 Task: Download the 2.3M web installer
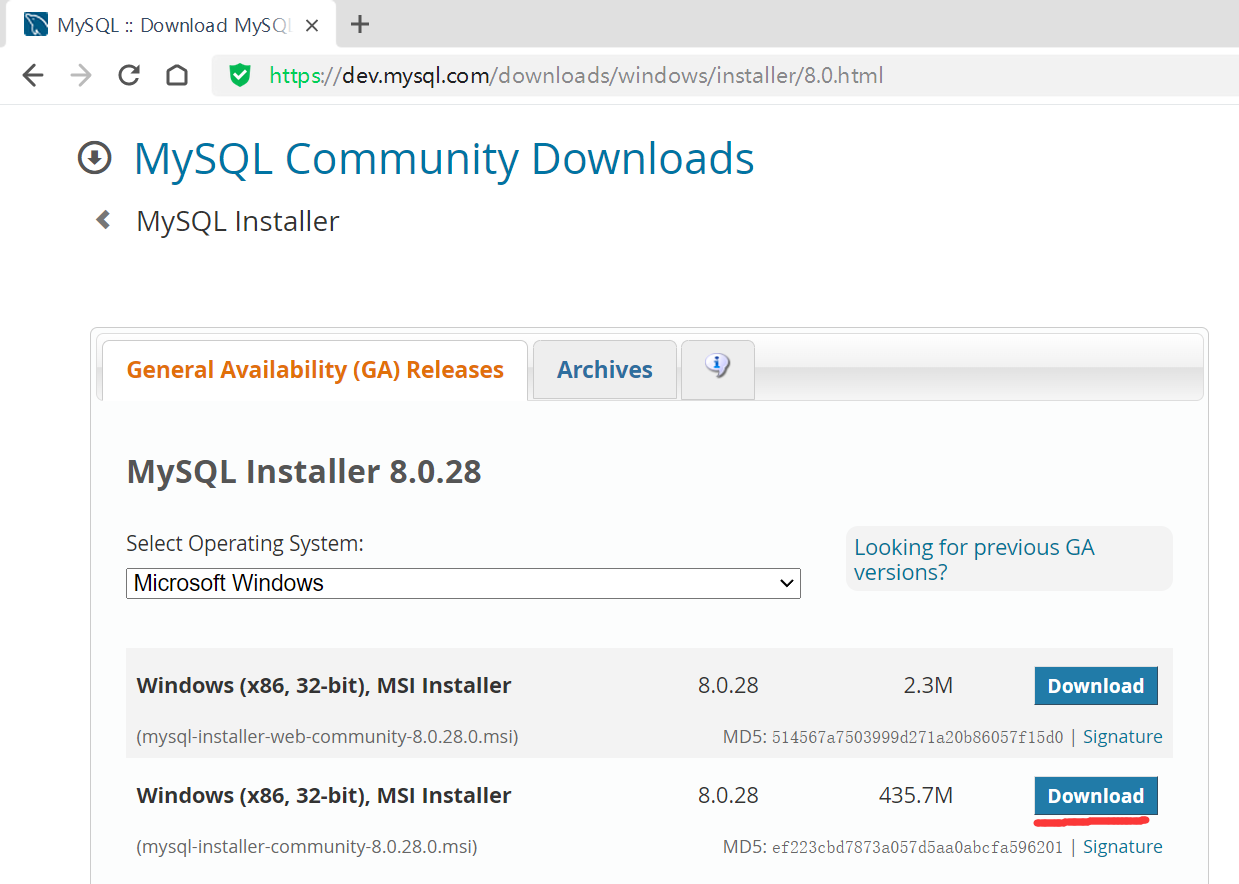1095,686
